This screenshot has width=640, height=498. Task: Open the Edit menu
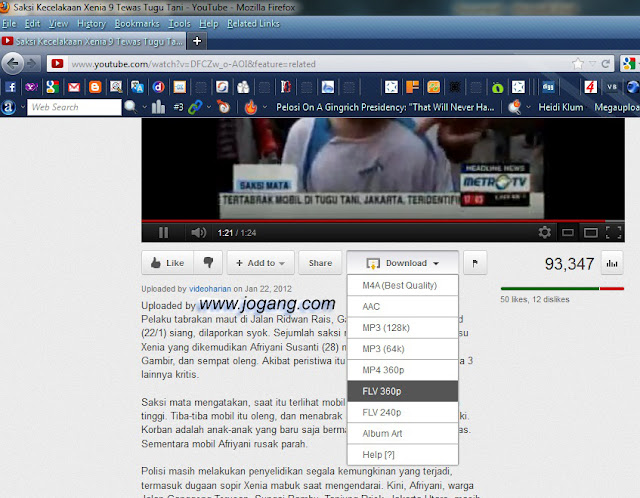(32, 24)
